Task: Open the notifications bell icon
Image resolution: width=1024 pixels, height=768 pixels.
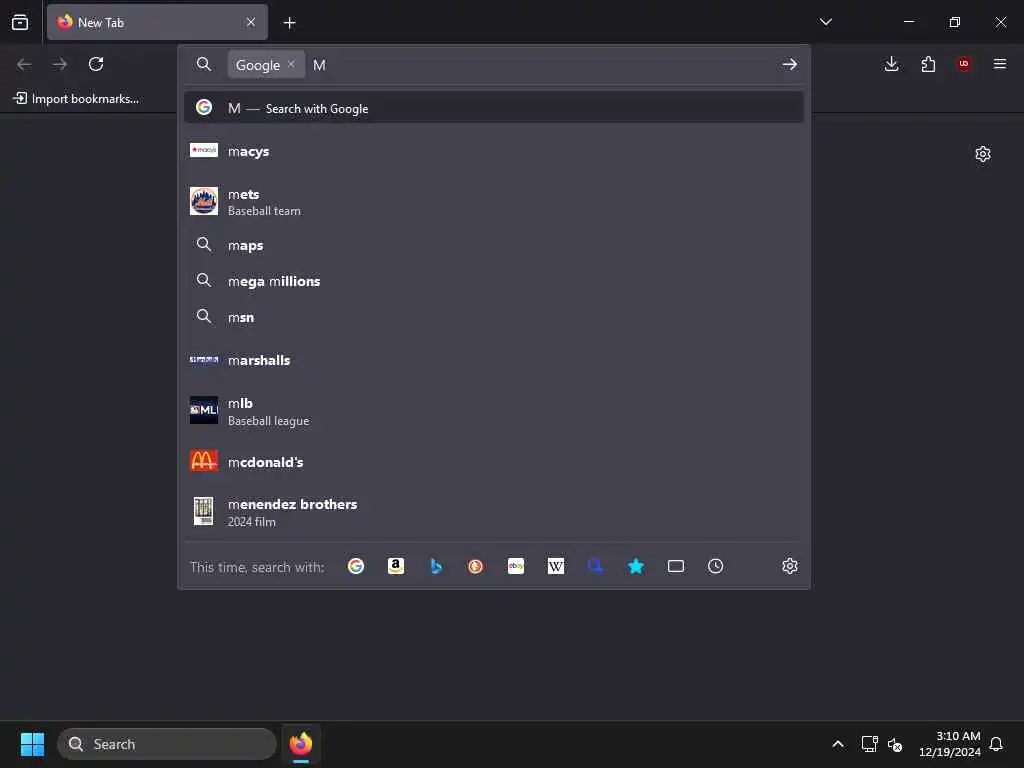Action: point(996,744)
